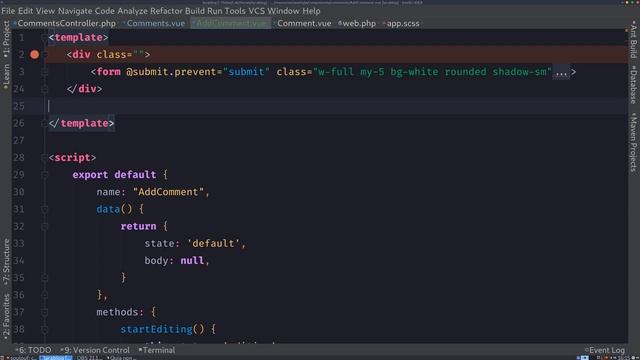The height and width of the screenshot is (360, 640).
Task: Open the File menu
Action: click(x=8, y=11)
